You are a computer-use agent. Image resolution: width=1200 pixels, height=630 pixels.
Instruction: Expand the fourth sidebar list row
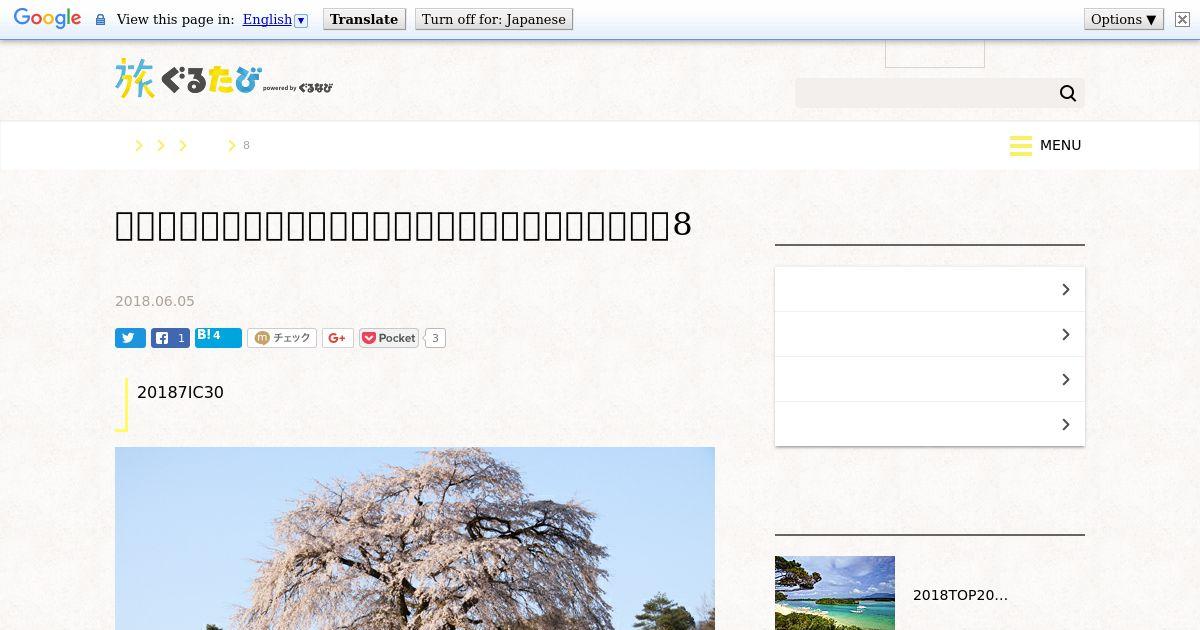pos(930,424)
